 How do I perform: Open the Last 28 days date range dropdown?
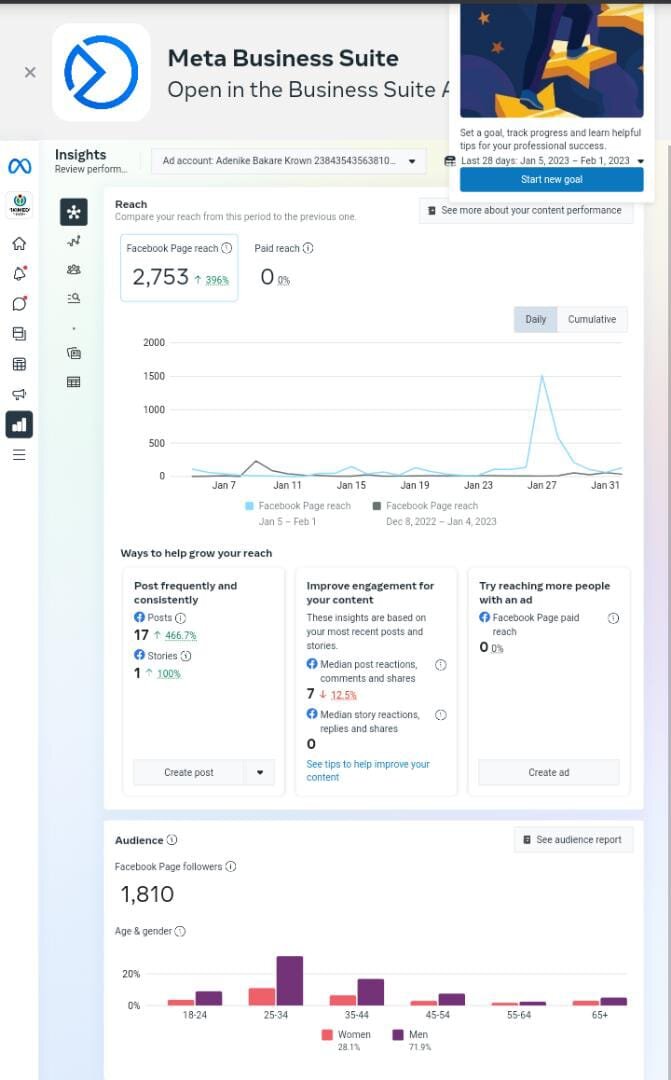[x=544, y=160]
